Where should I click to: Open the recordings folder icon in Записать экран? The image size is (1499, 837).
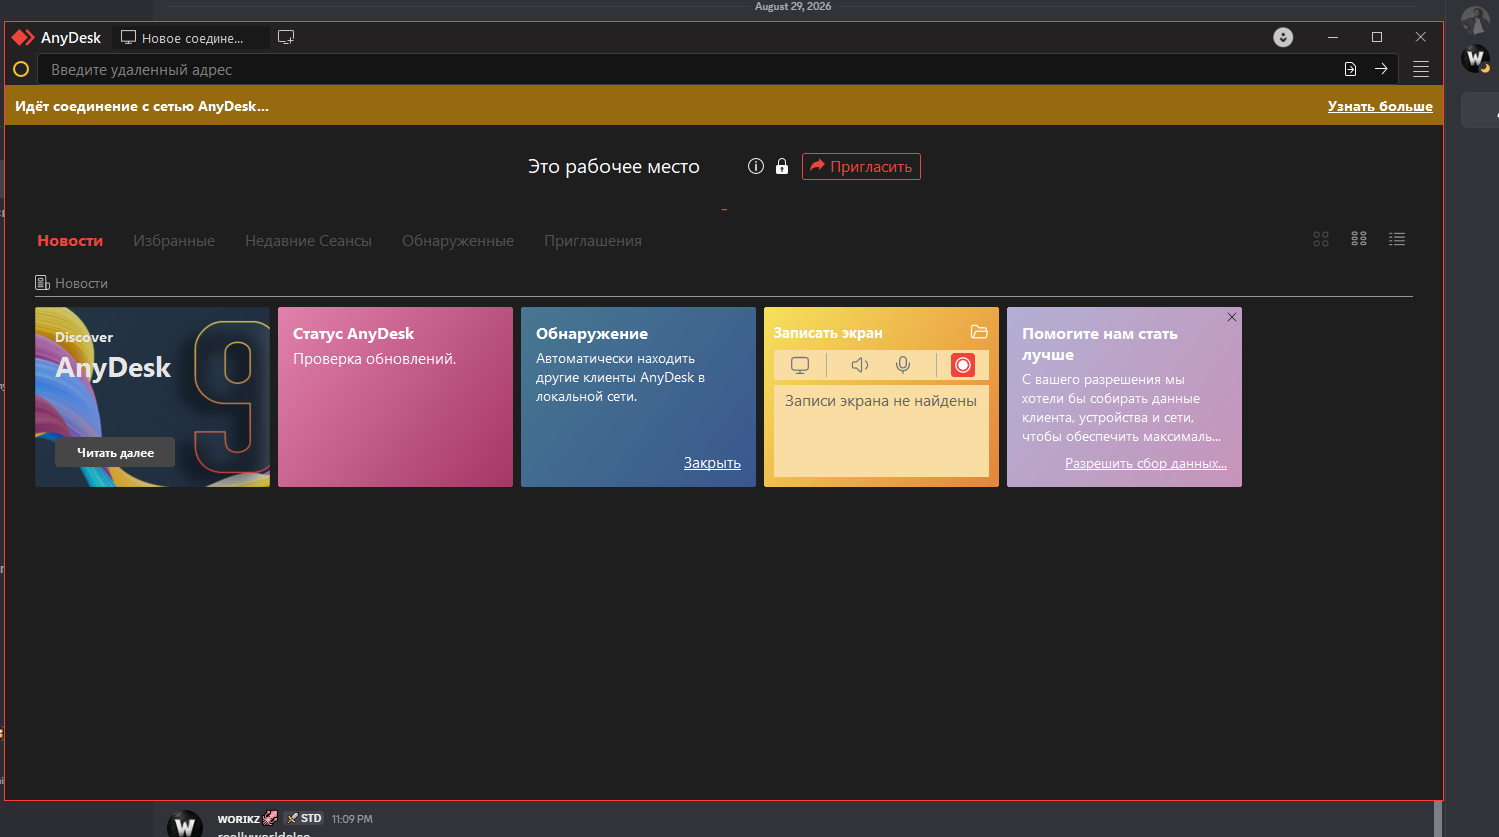tap(979, 332)
